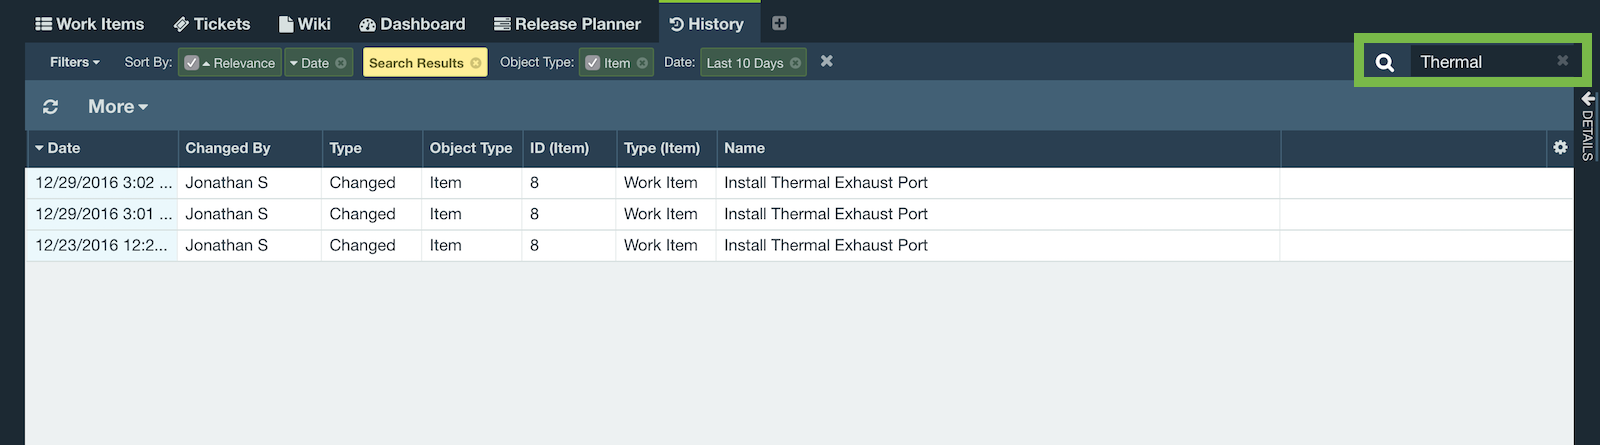
Task: Expand the Filters dropdown
Action: tap(75, 62)
